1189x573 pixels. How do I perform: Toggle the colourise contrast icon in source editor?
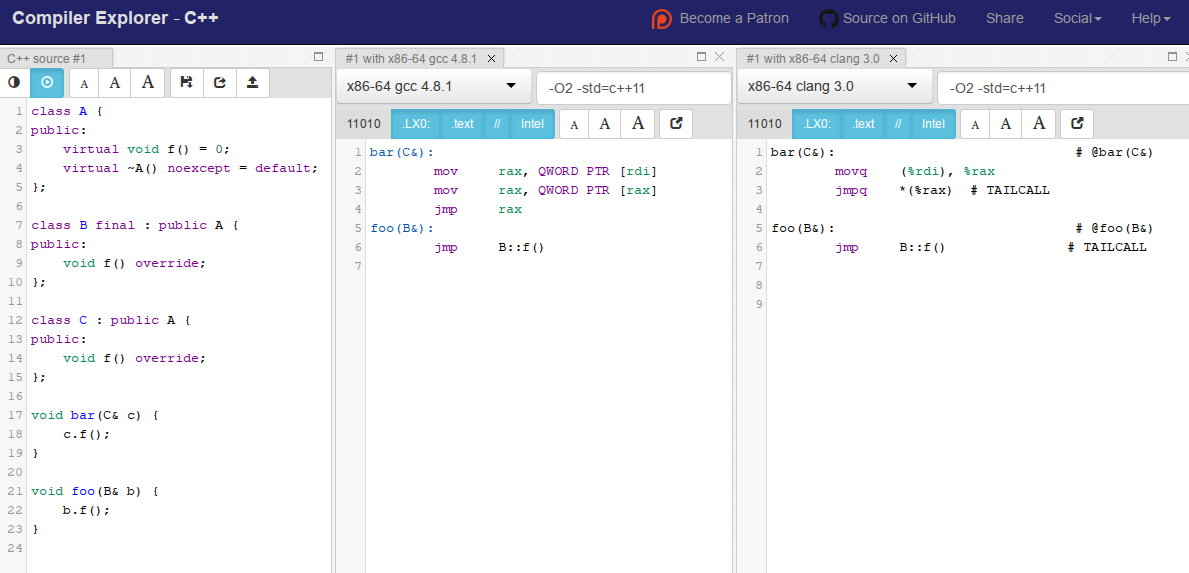14,83
